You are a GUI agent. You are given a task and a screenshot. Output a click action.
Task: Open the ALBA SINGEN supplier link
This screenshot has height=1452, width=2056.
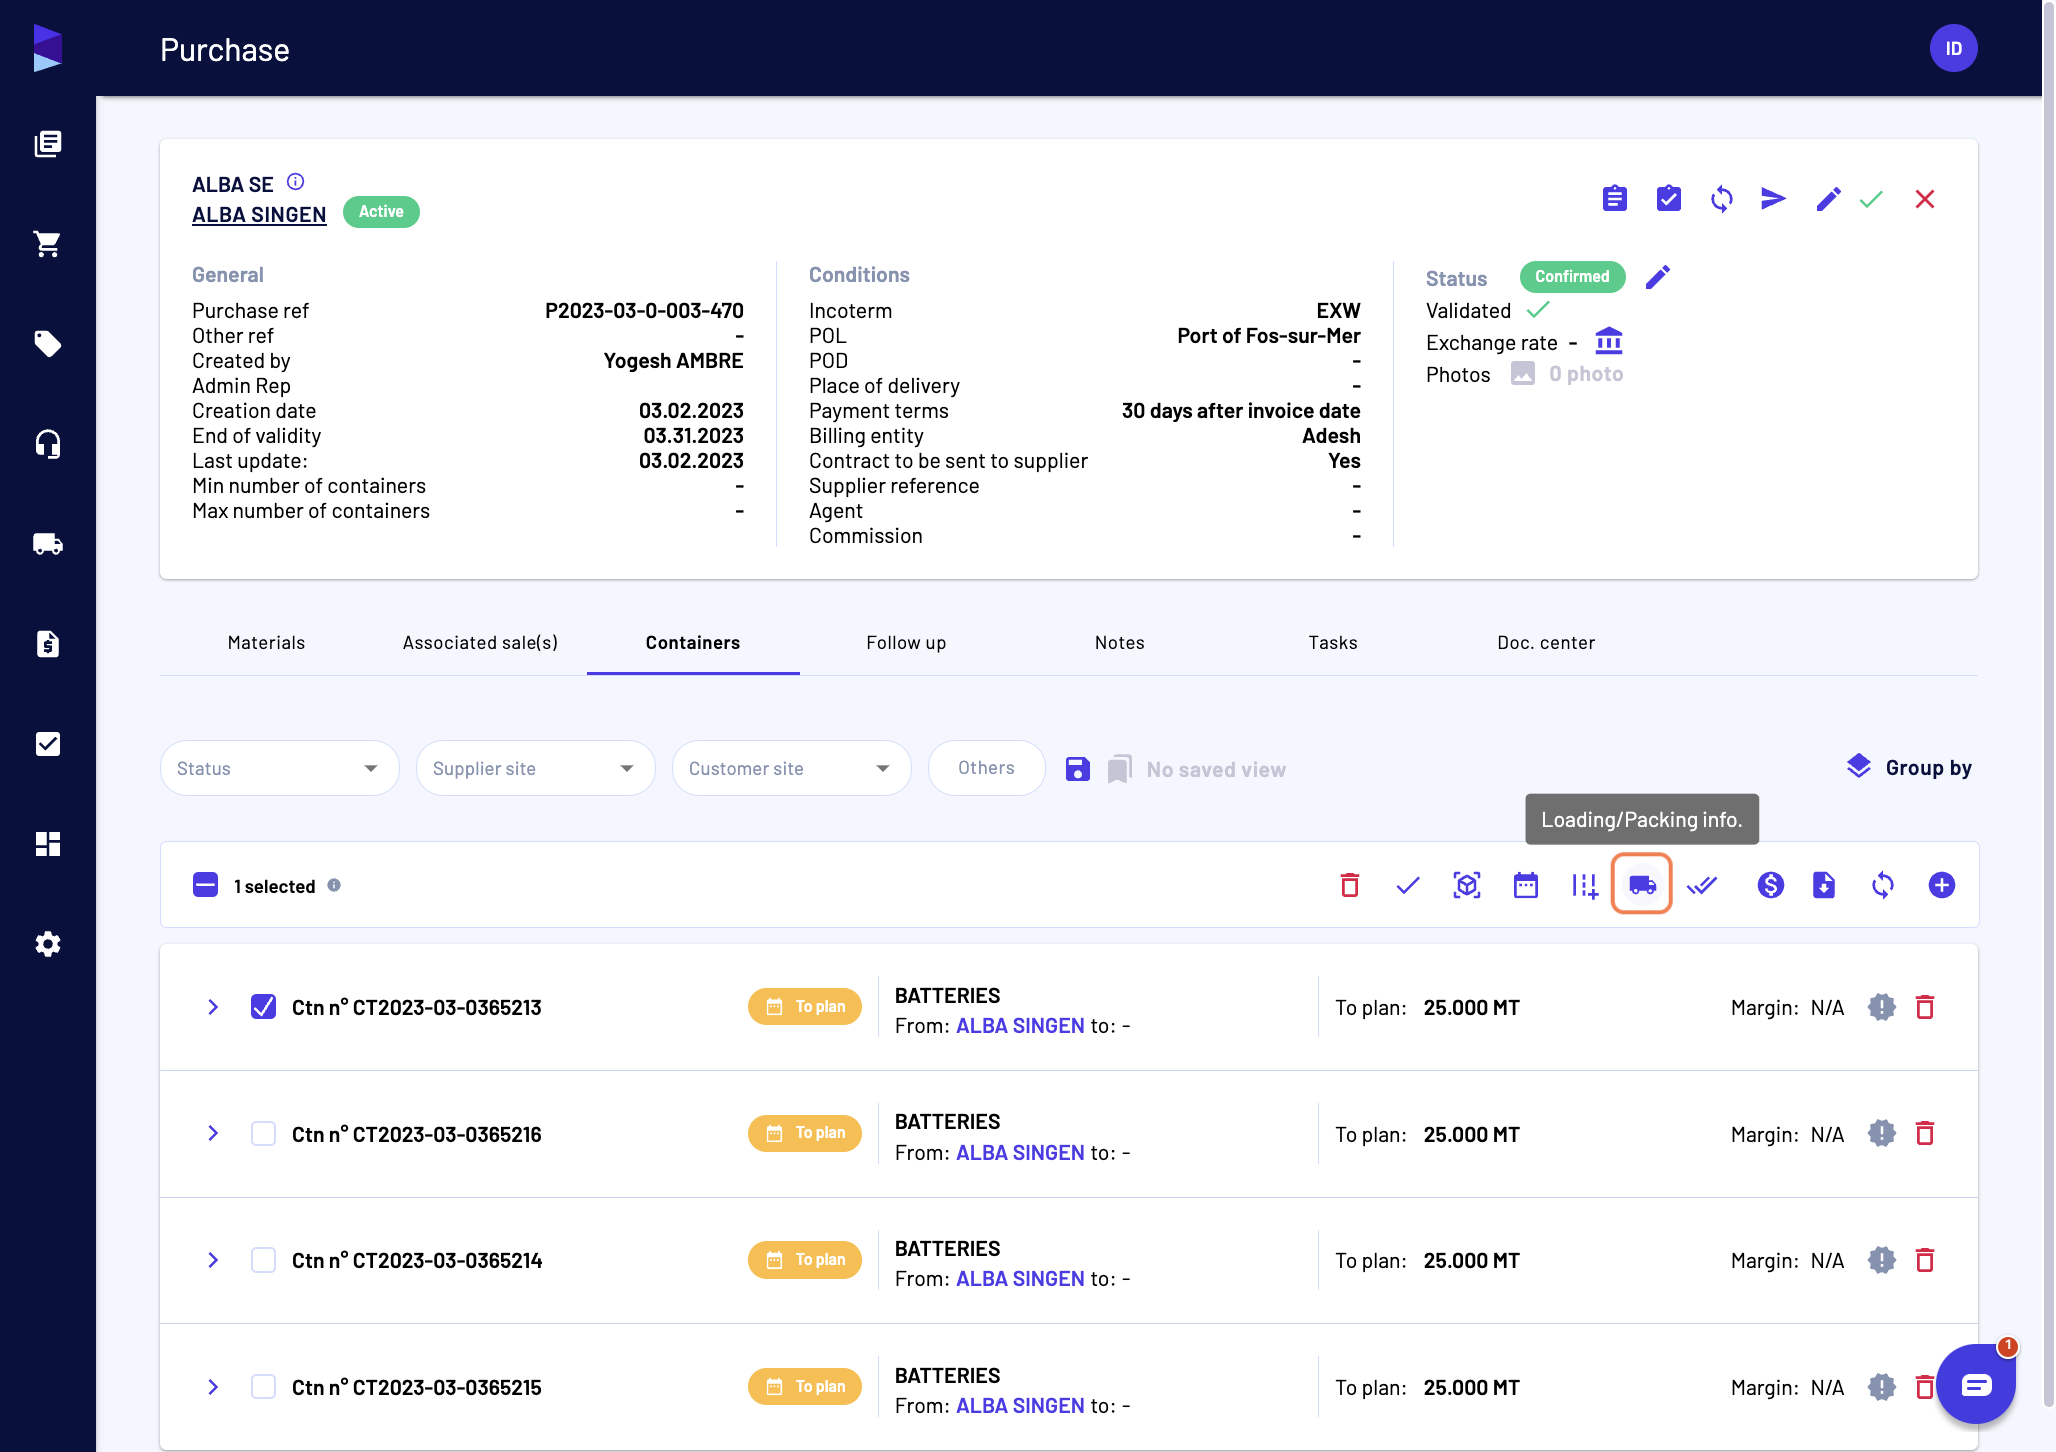coord(259,215)
